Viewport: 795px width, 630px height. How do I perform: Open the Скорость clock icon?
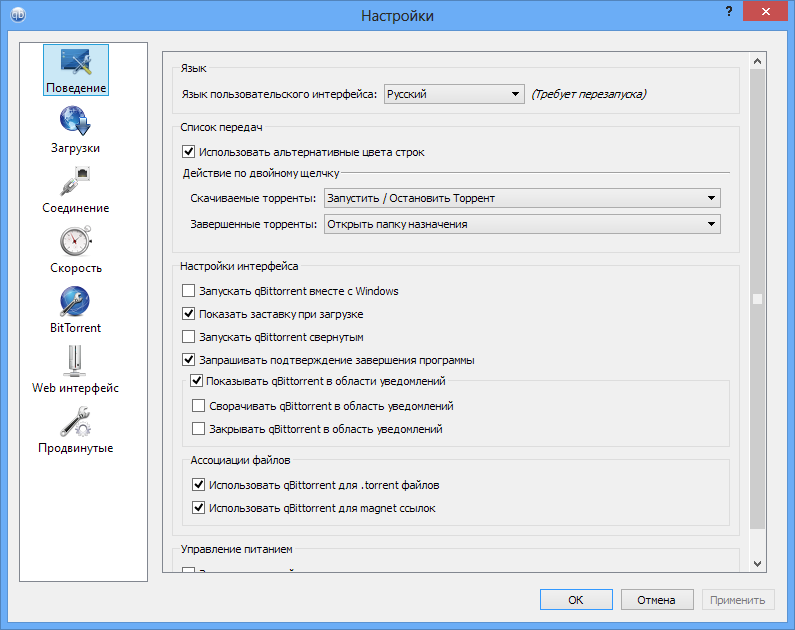click(x=75, y=241)
